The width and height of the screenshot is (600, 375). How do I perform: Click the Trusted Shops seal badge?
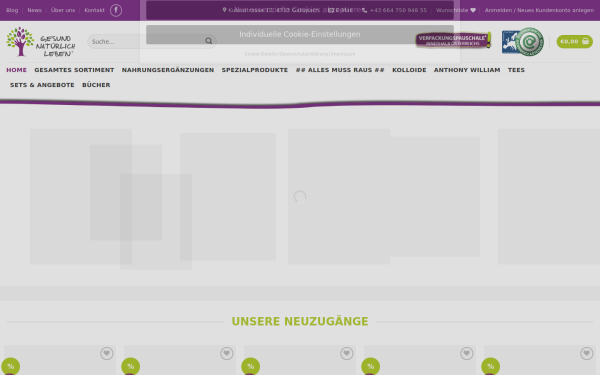(523, 42)
